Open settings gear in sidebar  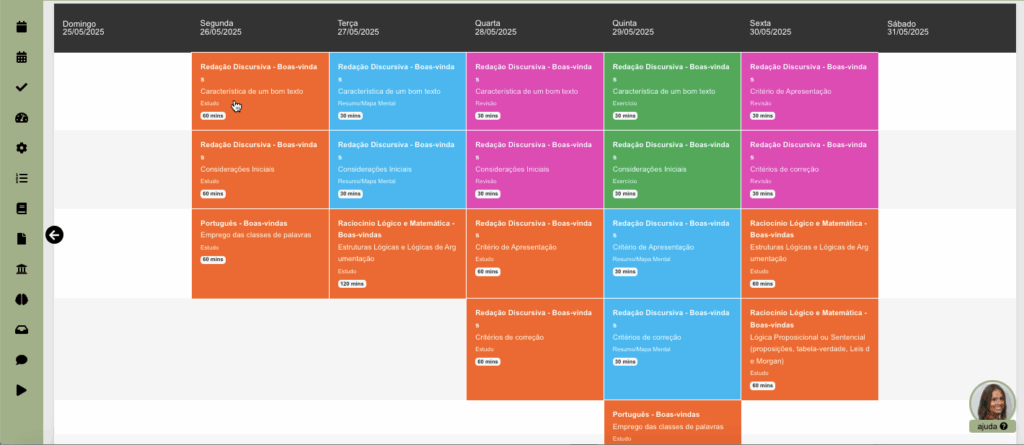pyautogui.click(x=21, y=148)
